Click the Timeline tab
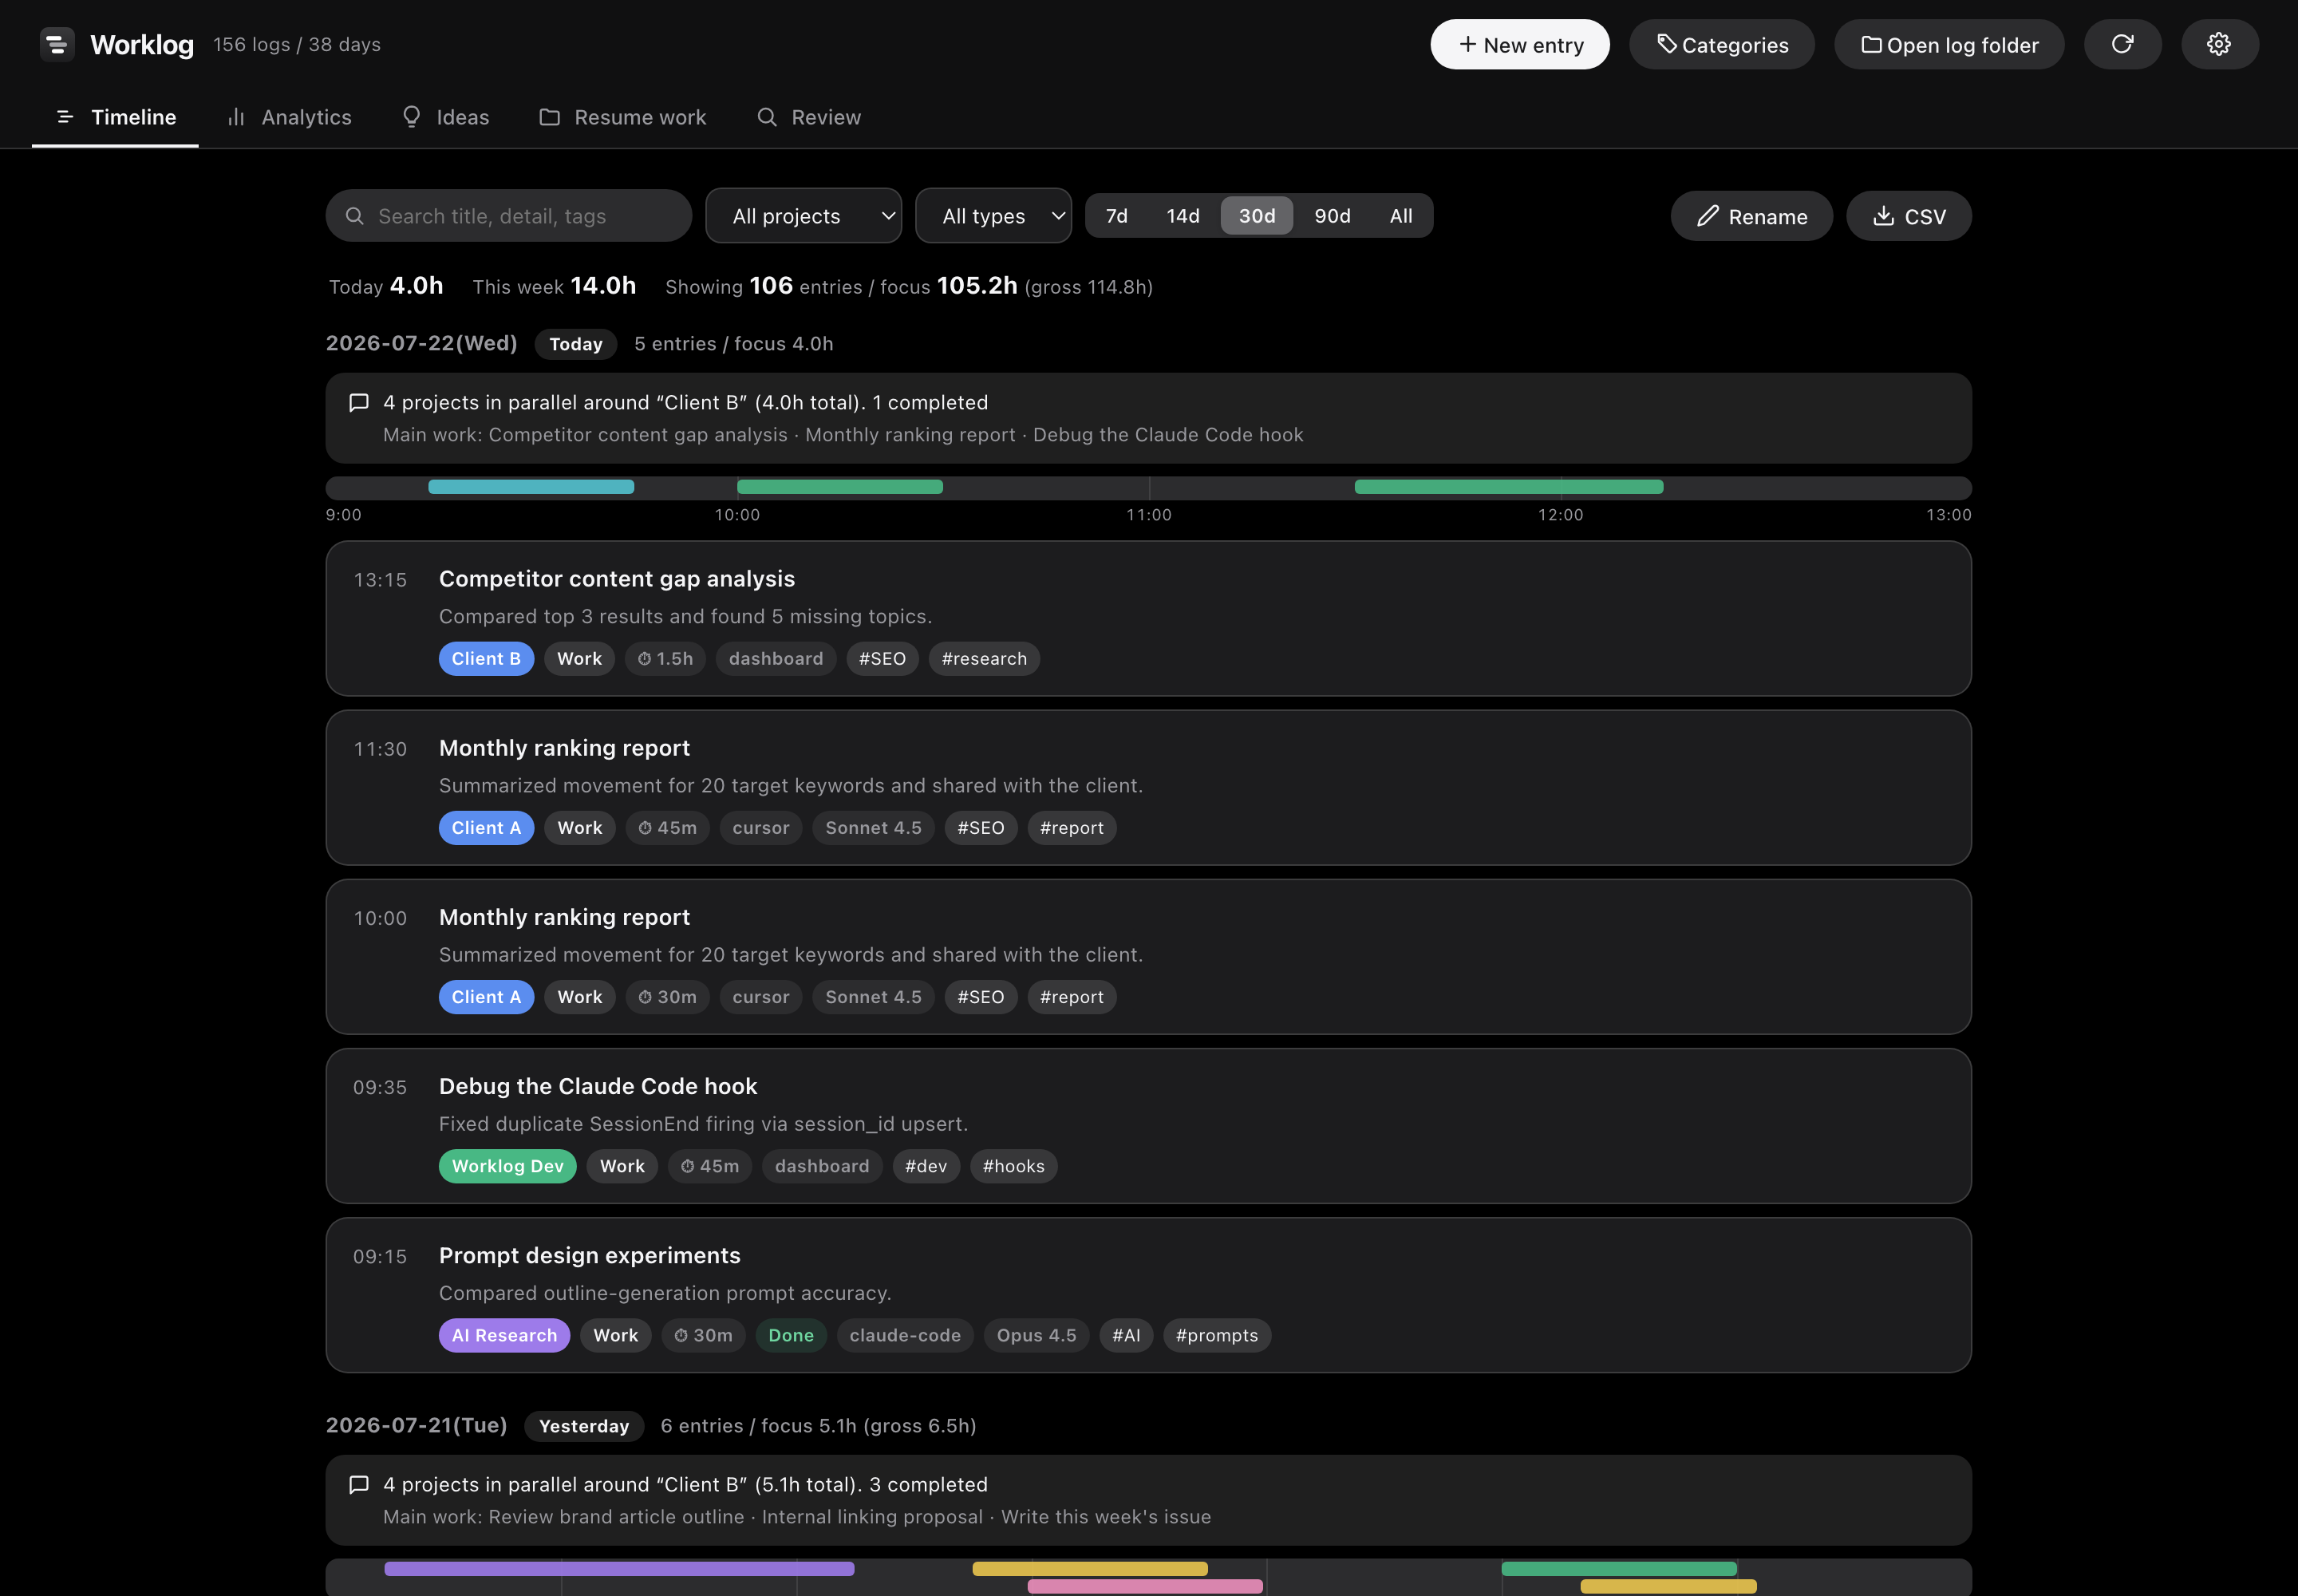2298x1596 pixels. click(x=115, y=117)
